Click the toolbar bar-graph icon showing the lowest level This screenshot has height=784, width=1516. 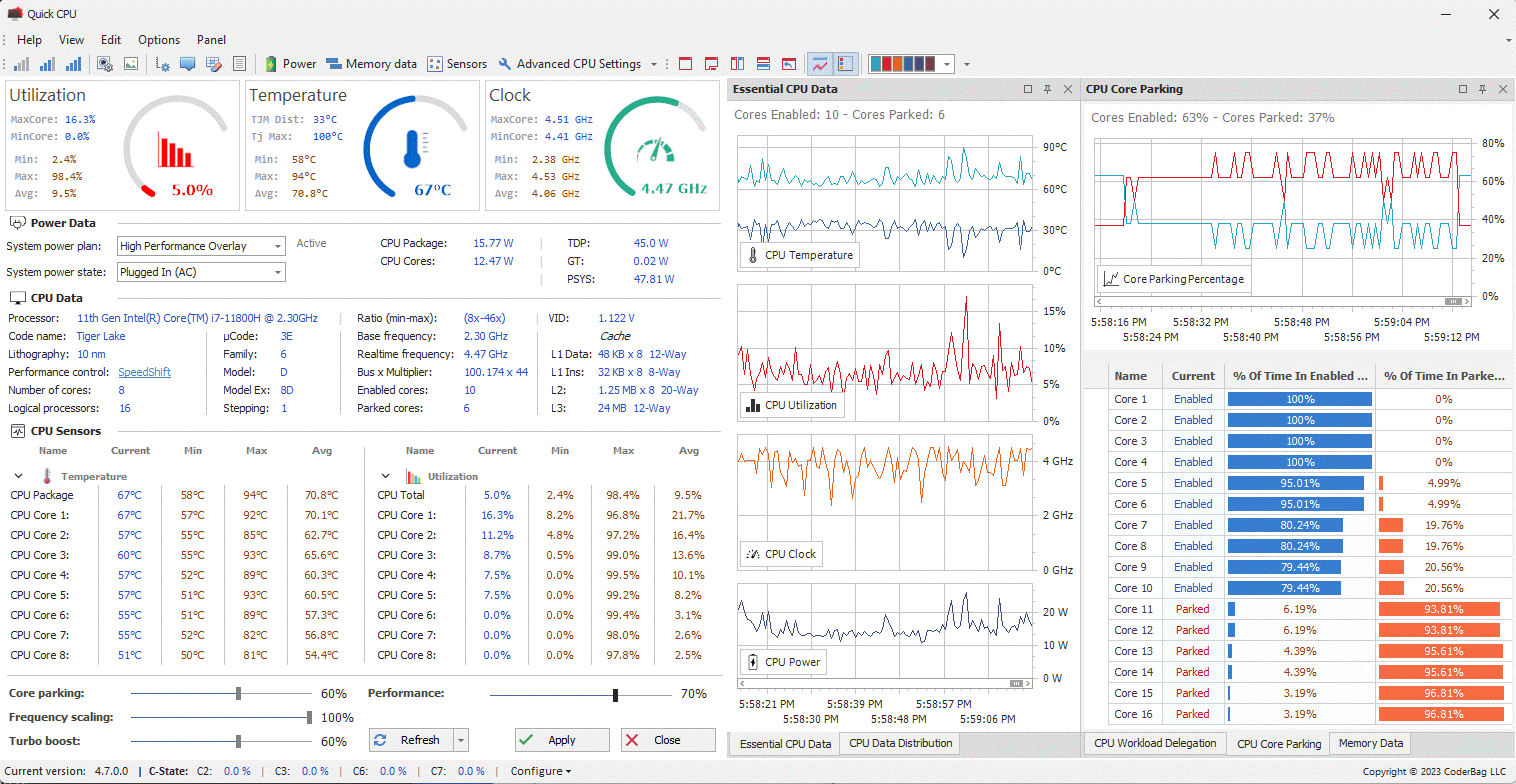pyautogui.click(x=22, y=64)
